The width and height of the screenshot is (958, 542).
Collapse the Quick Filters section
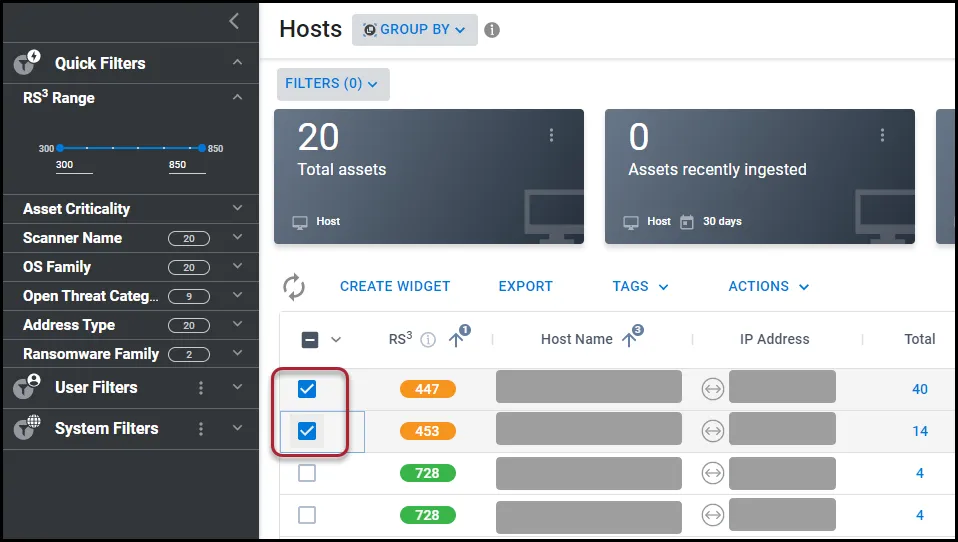[238, 62]
